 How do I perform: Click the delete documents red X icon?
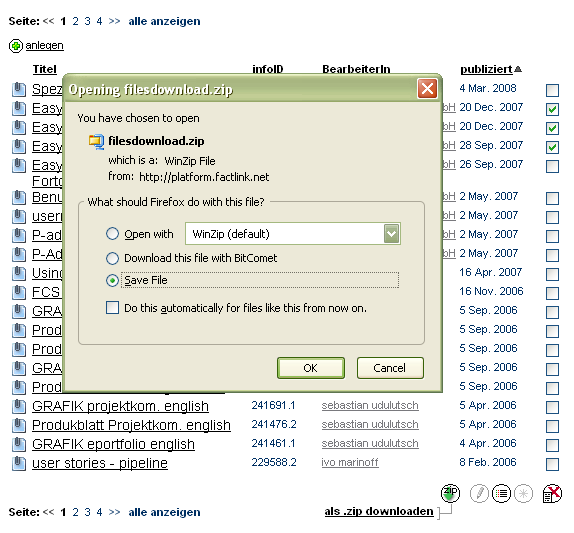[552, 493]
